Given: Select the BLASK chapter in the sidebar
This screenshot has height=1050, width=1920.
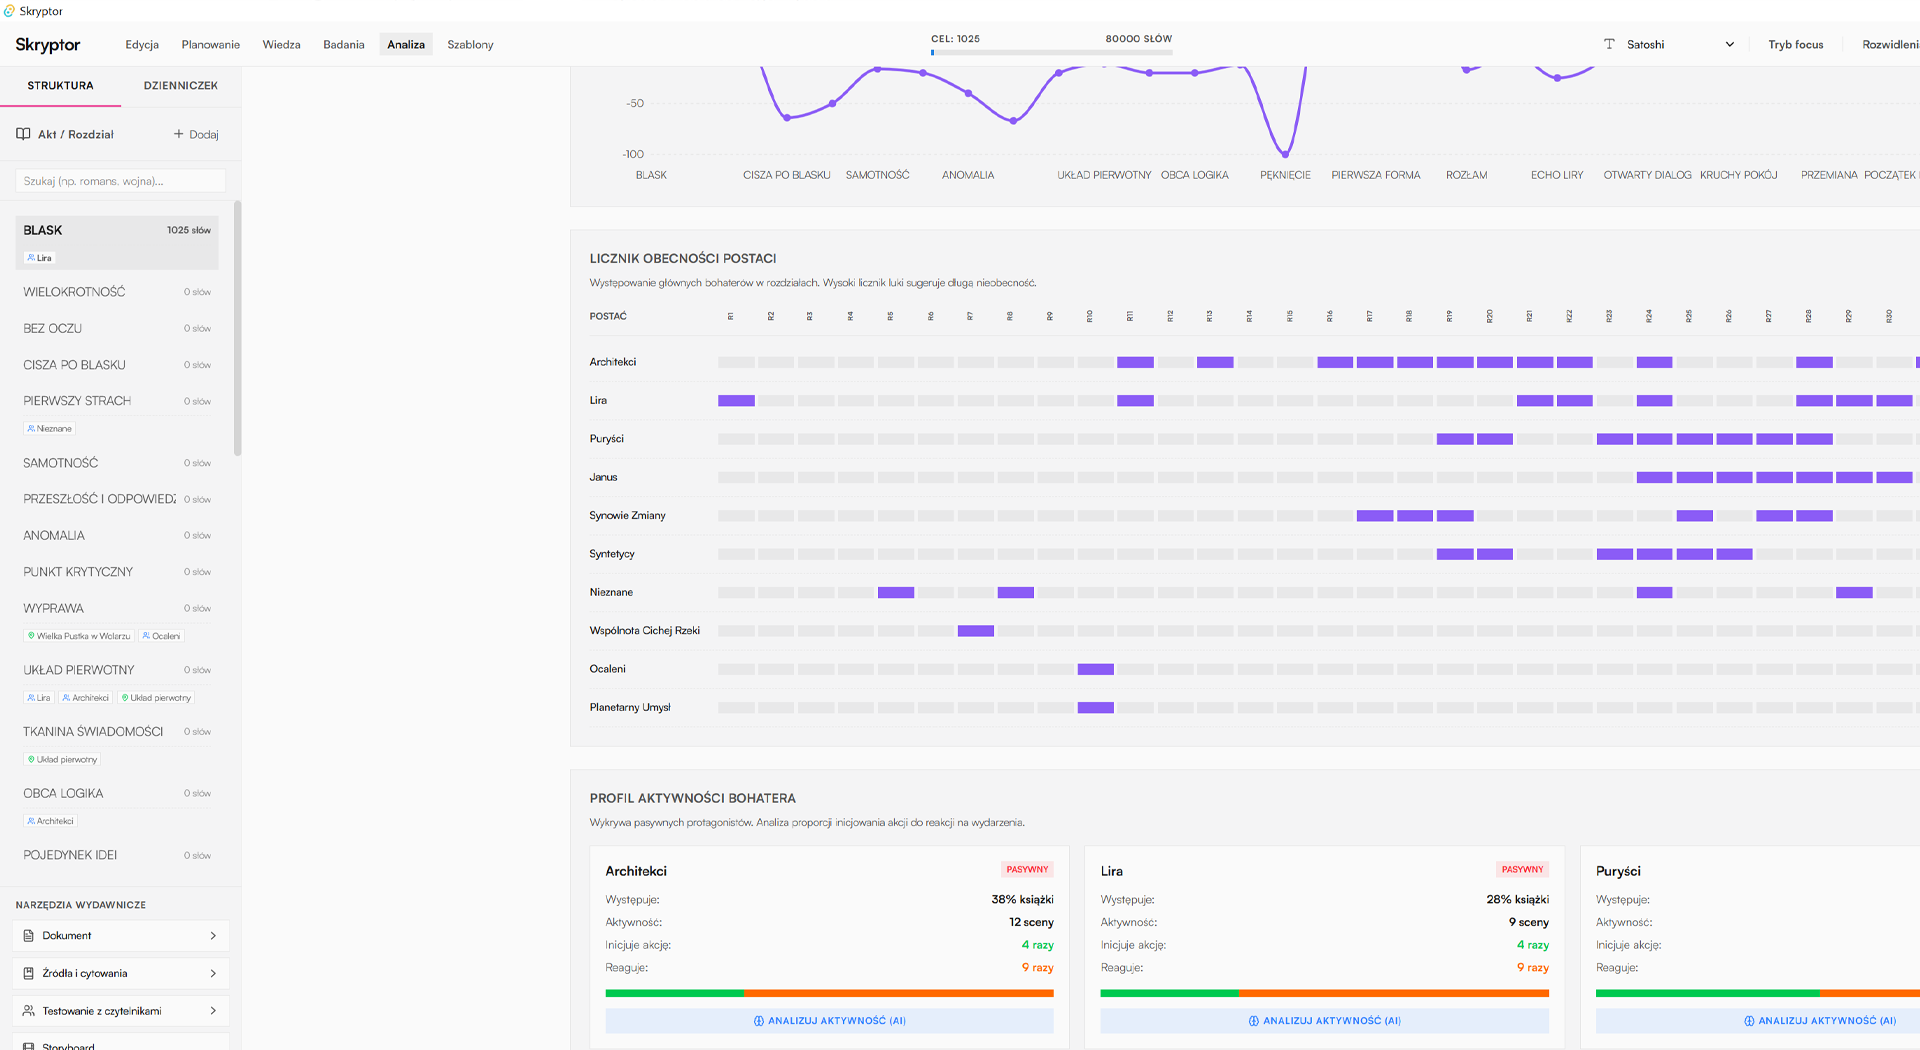Looking at the screenshot, I should coord(117,242).
